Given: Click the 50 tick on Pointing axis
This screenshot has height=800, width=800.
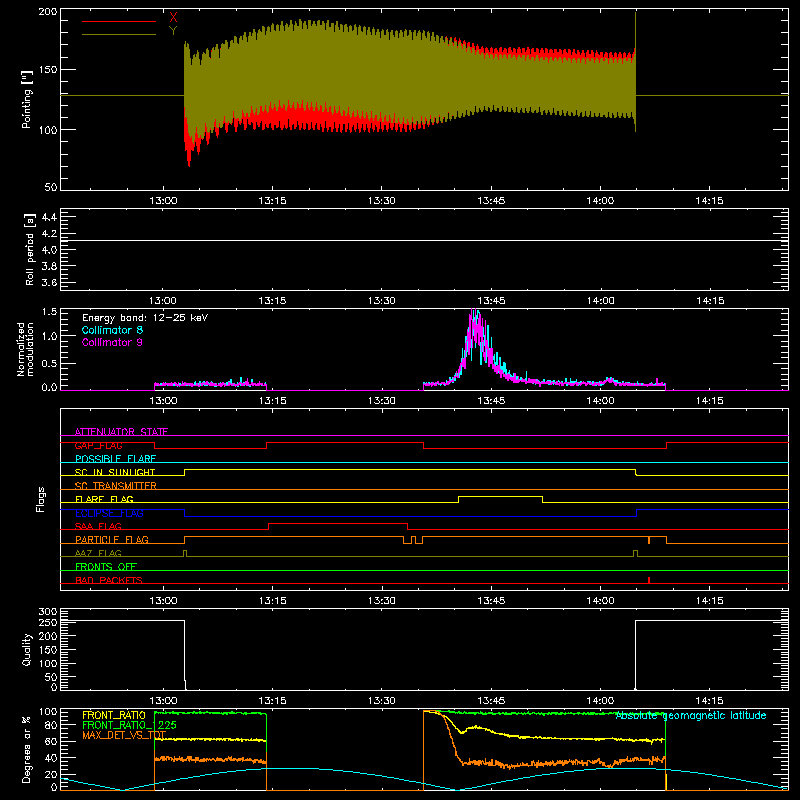Looking at the screenshot, I should tap(51, 187).
